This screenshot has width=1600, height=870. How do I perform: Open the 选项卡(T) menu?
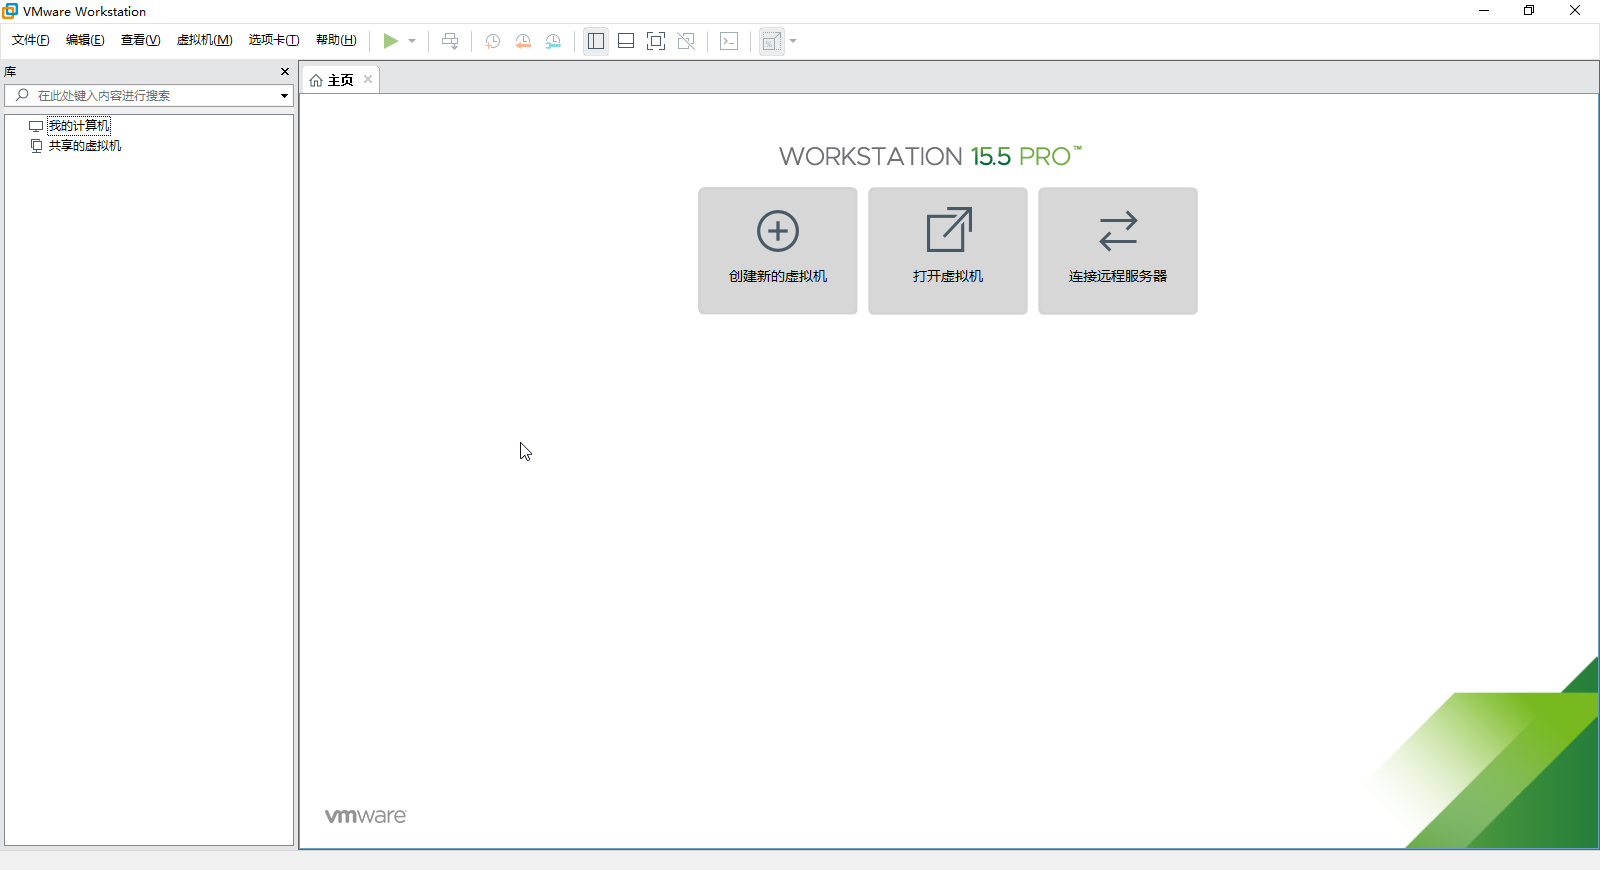coord(274,40)
